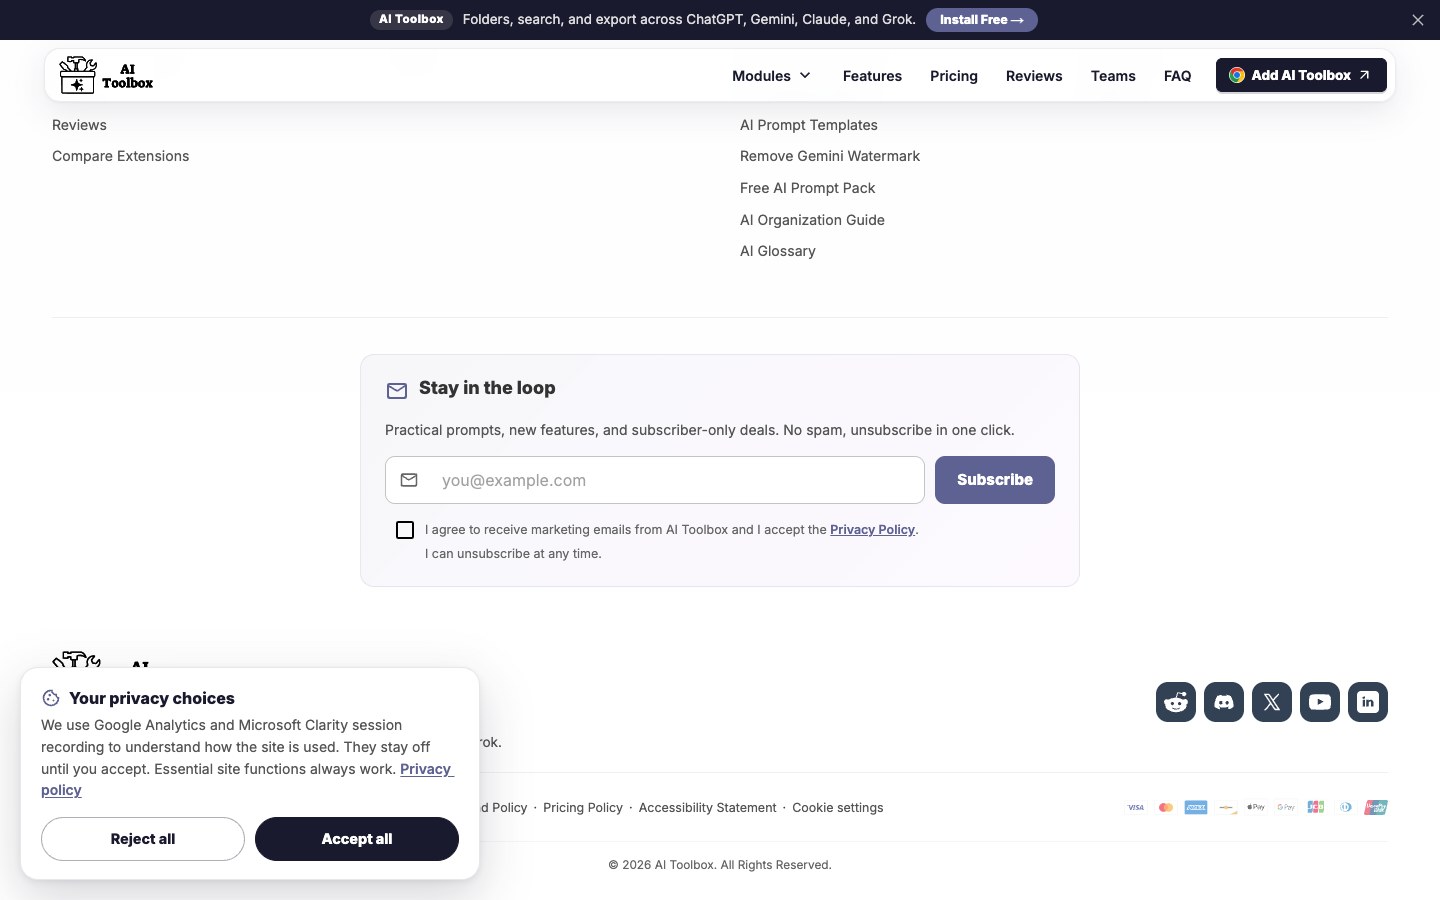Click the UnionPay payment icon

1376,807
